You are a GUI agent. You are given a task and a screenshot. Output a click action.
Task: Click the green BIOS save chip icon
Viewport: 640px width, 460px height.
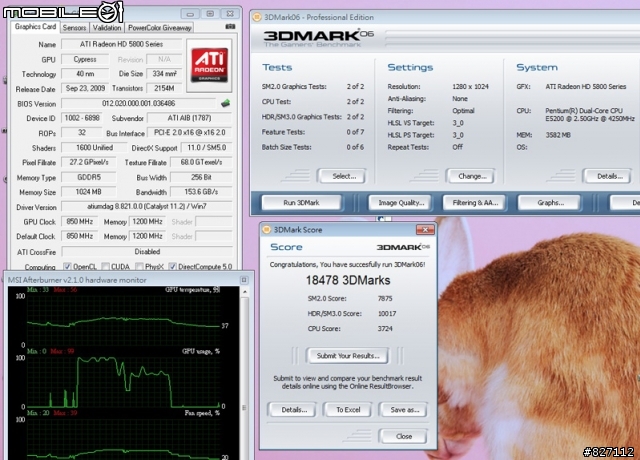(x=225, y=103)
